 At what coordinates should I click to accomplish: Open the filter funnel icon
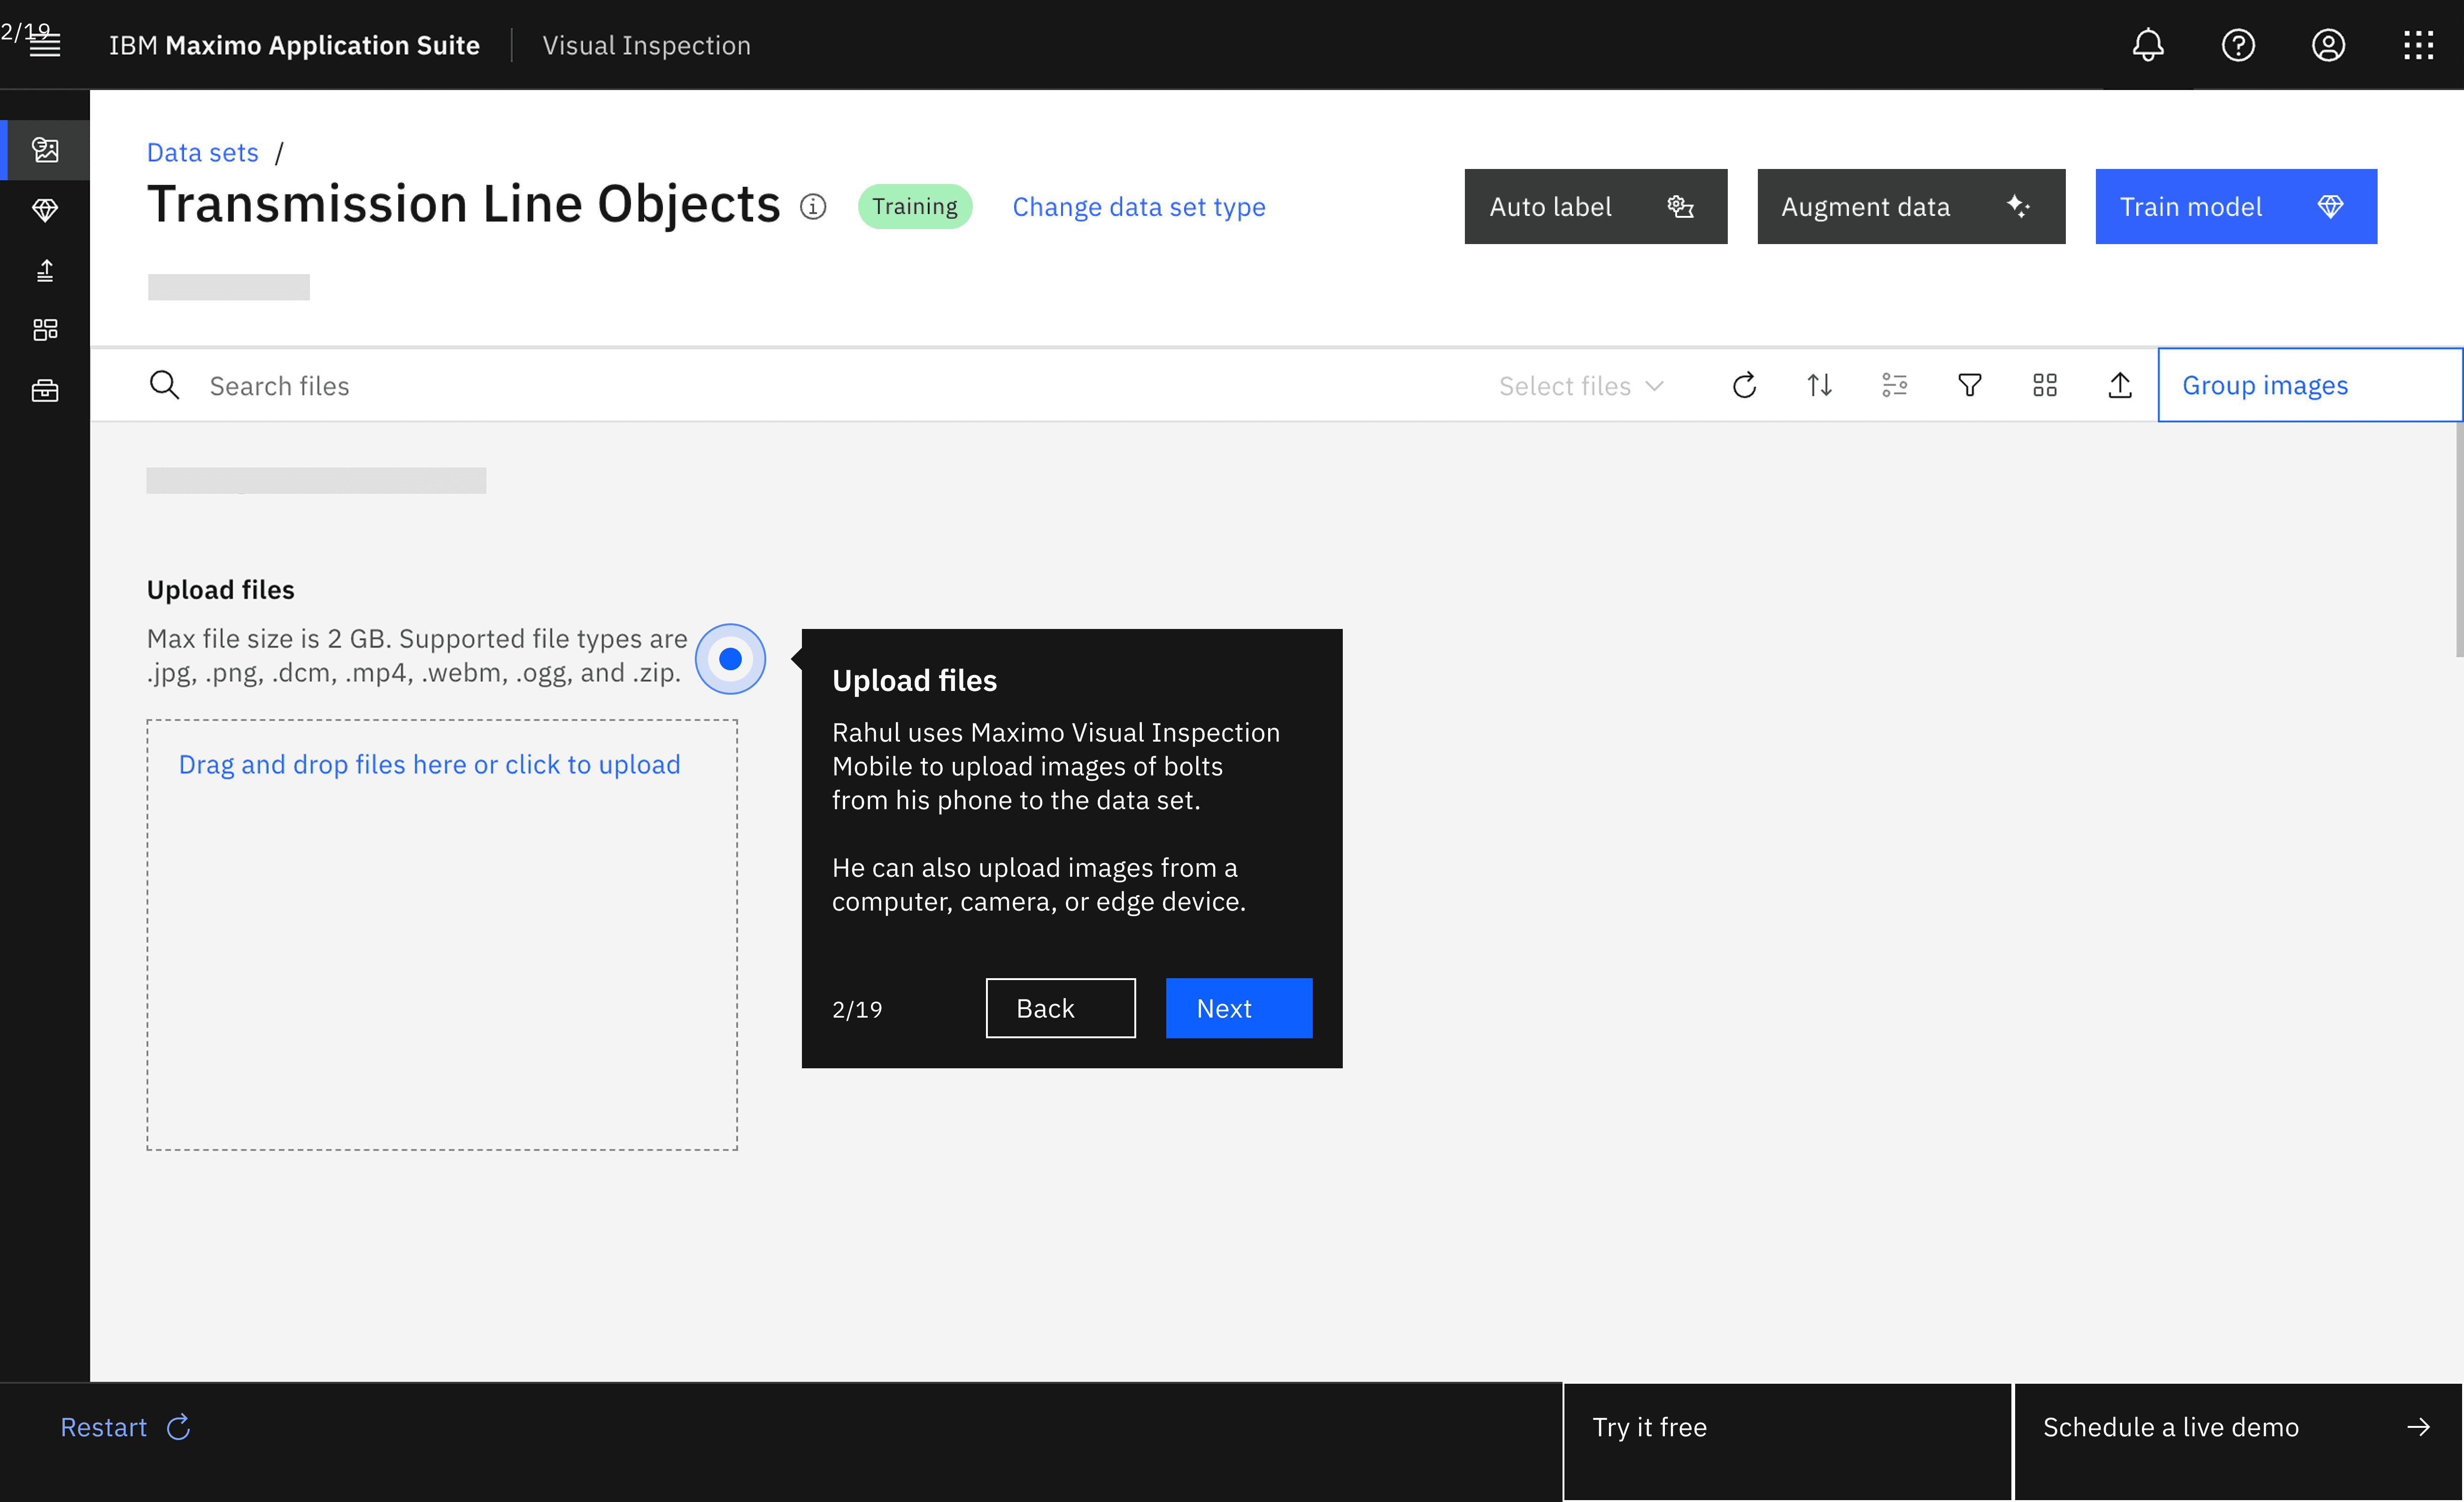(1969, 385)
